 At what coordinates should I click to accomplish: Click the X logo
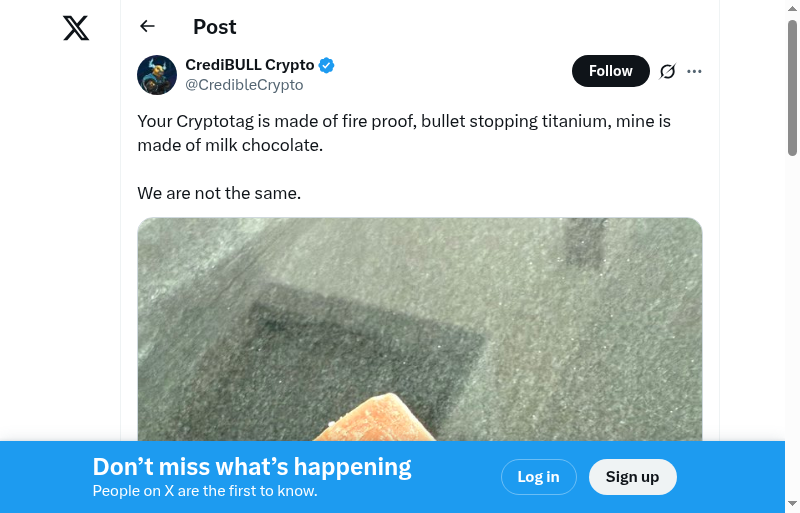(x=76, y=28)
